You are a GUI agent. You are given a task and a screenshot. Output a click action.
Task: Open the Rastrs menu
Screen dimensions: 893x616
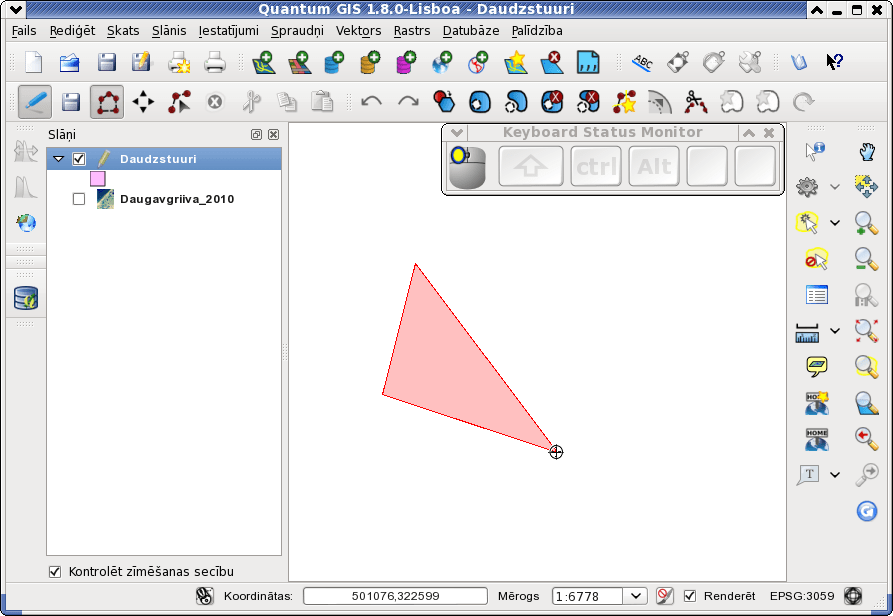[412, 31]
